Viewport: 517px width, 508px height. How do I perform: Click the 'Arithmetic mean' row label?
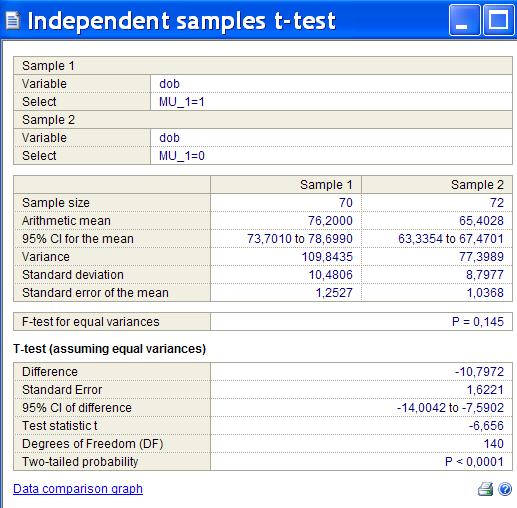(x=66, y=221)
